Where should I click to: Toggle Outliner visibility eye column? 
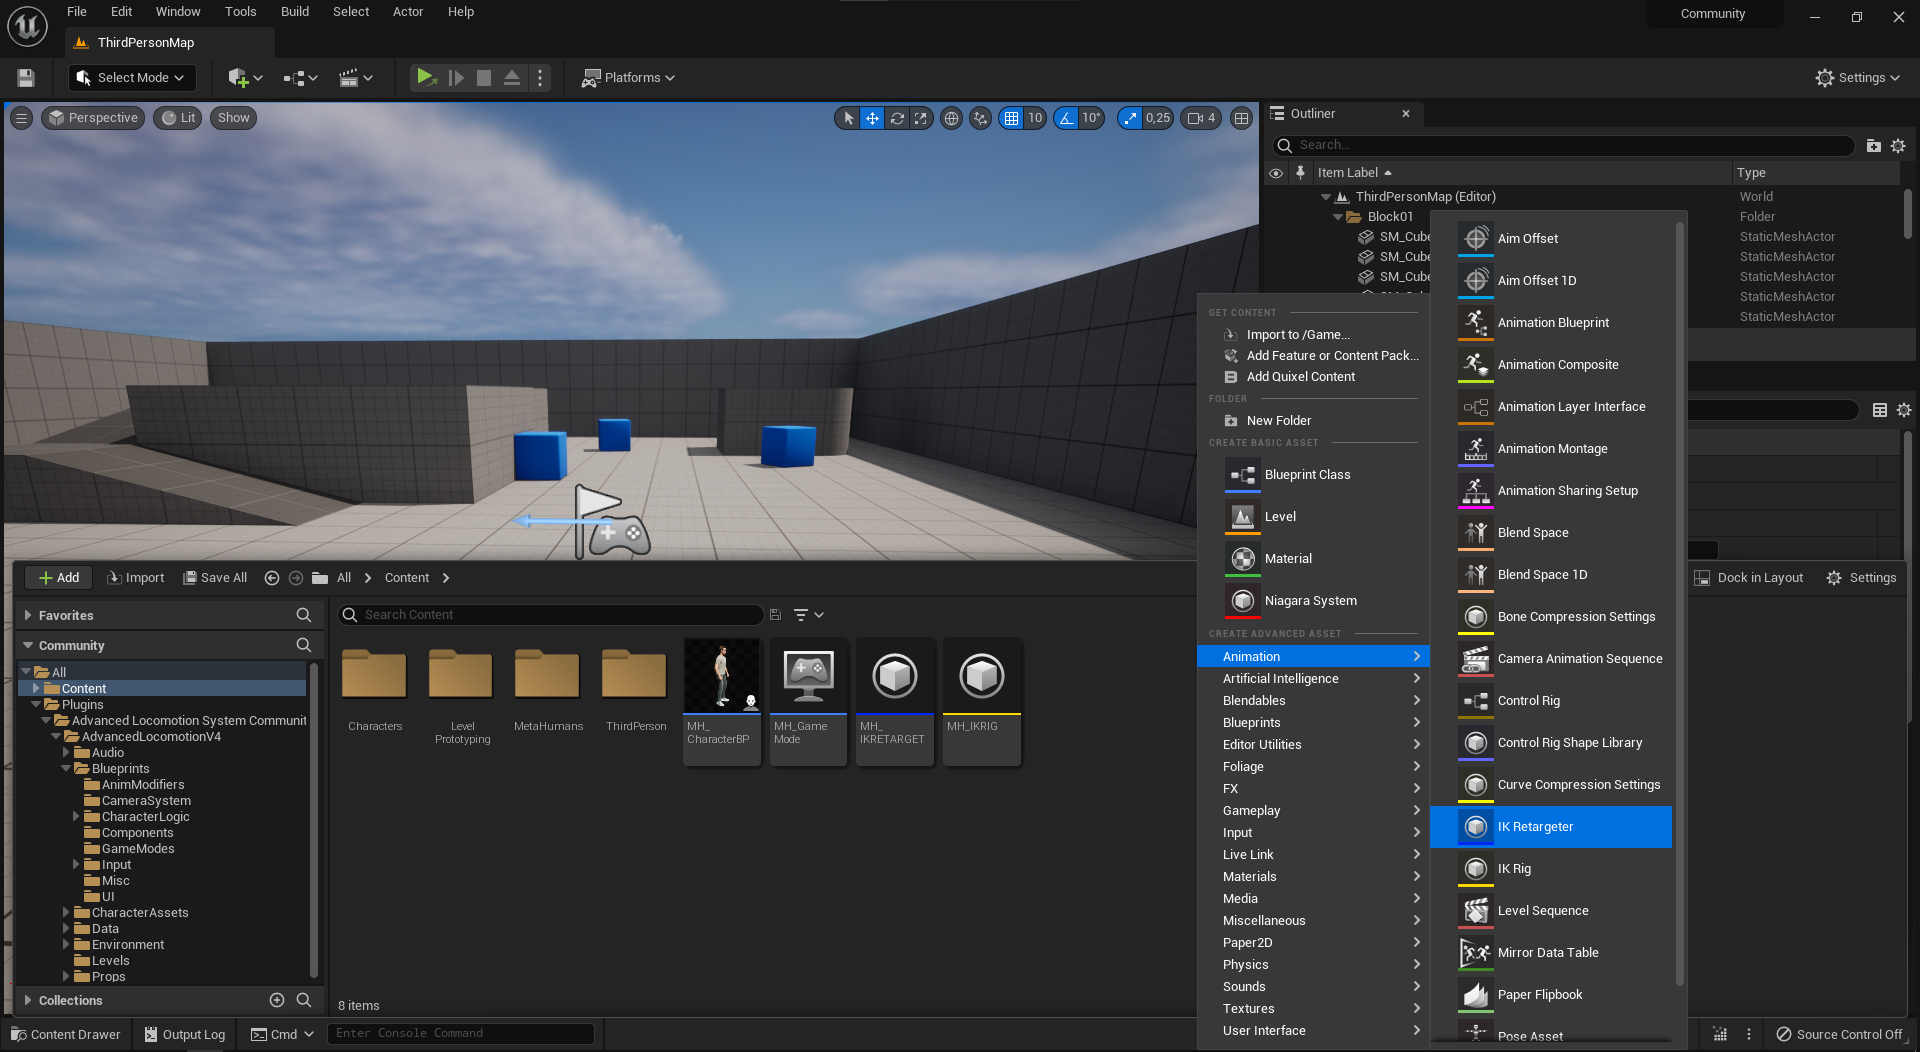pos(1276,173)
